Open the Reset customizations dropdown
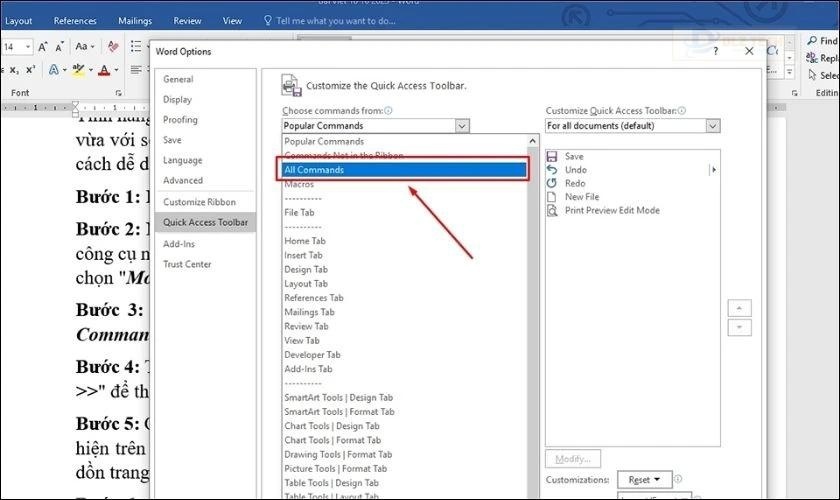840x500 pixels. coord(639,480)
